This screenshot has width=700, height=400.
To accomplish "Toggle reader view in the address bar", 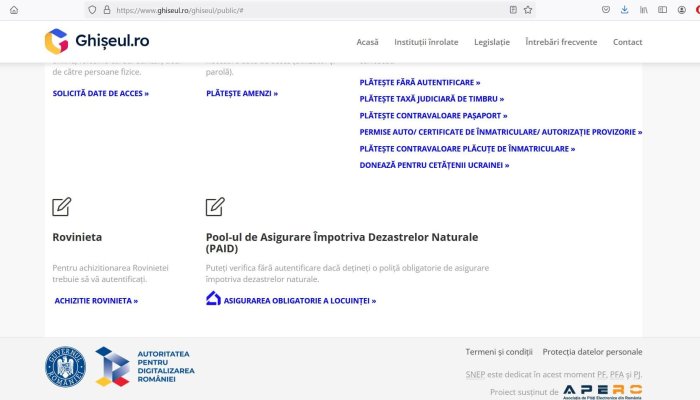I will point(513,10).
